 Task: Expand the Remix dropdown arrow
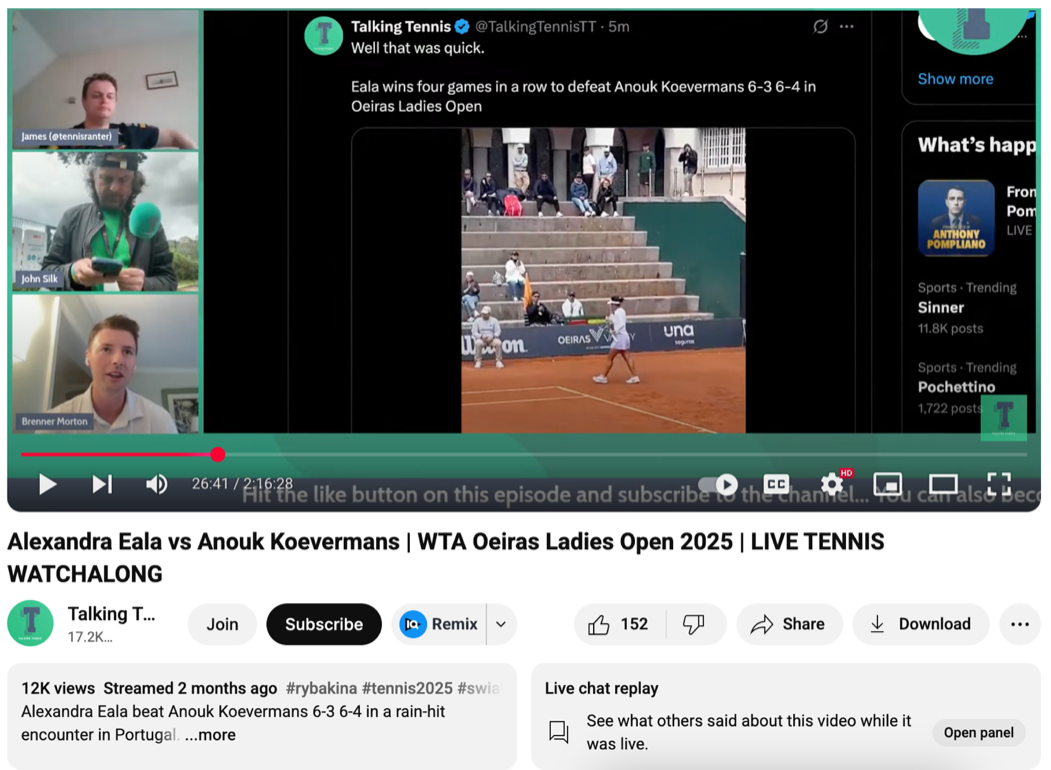(x=501, y=624)
